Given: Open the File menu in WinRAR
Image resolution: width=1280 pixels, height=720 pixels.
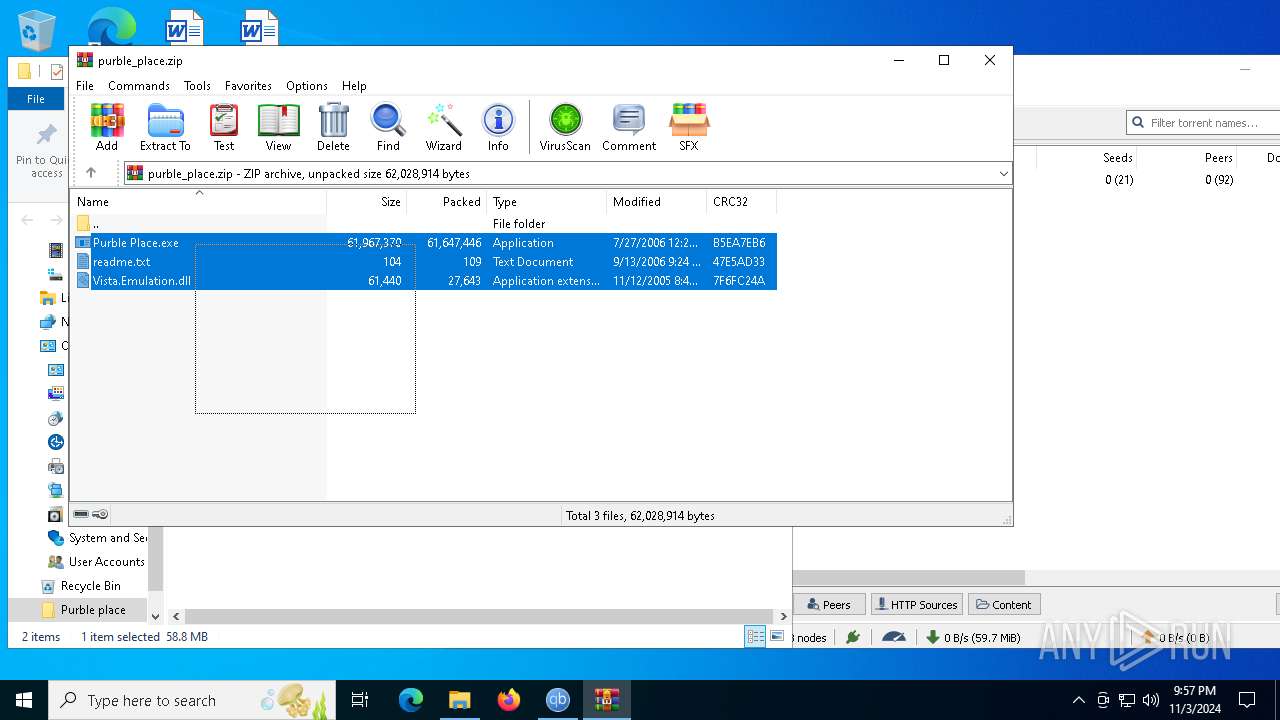Looking at the screenshot, I should [85, 86].
